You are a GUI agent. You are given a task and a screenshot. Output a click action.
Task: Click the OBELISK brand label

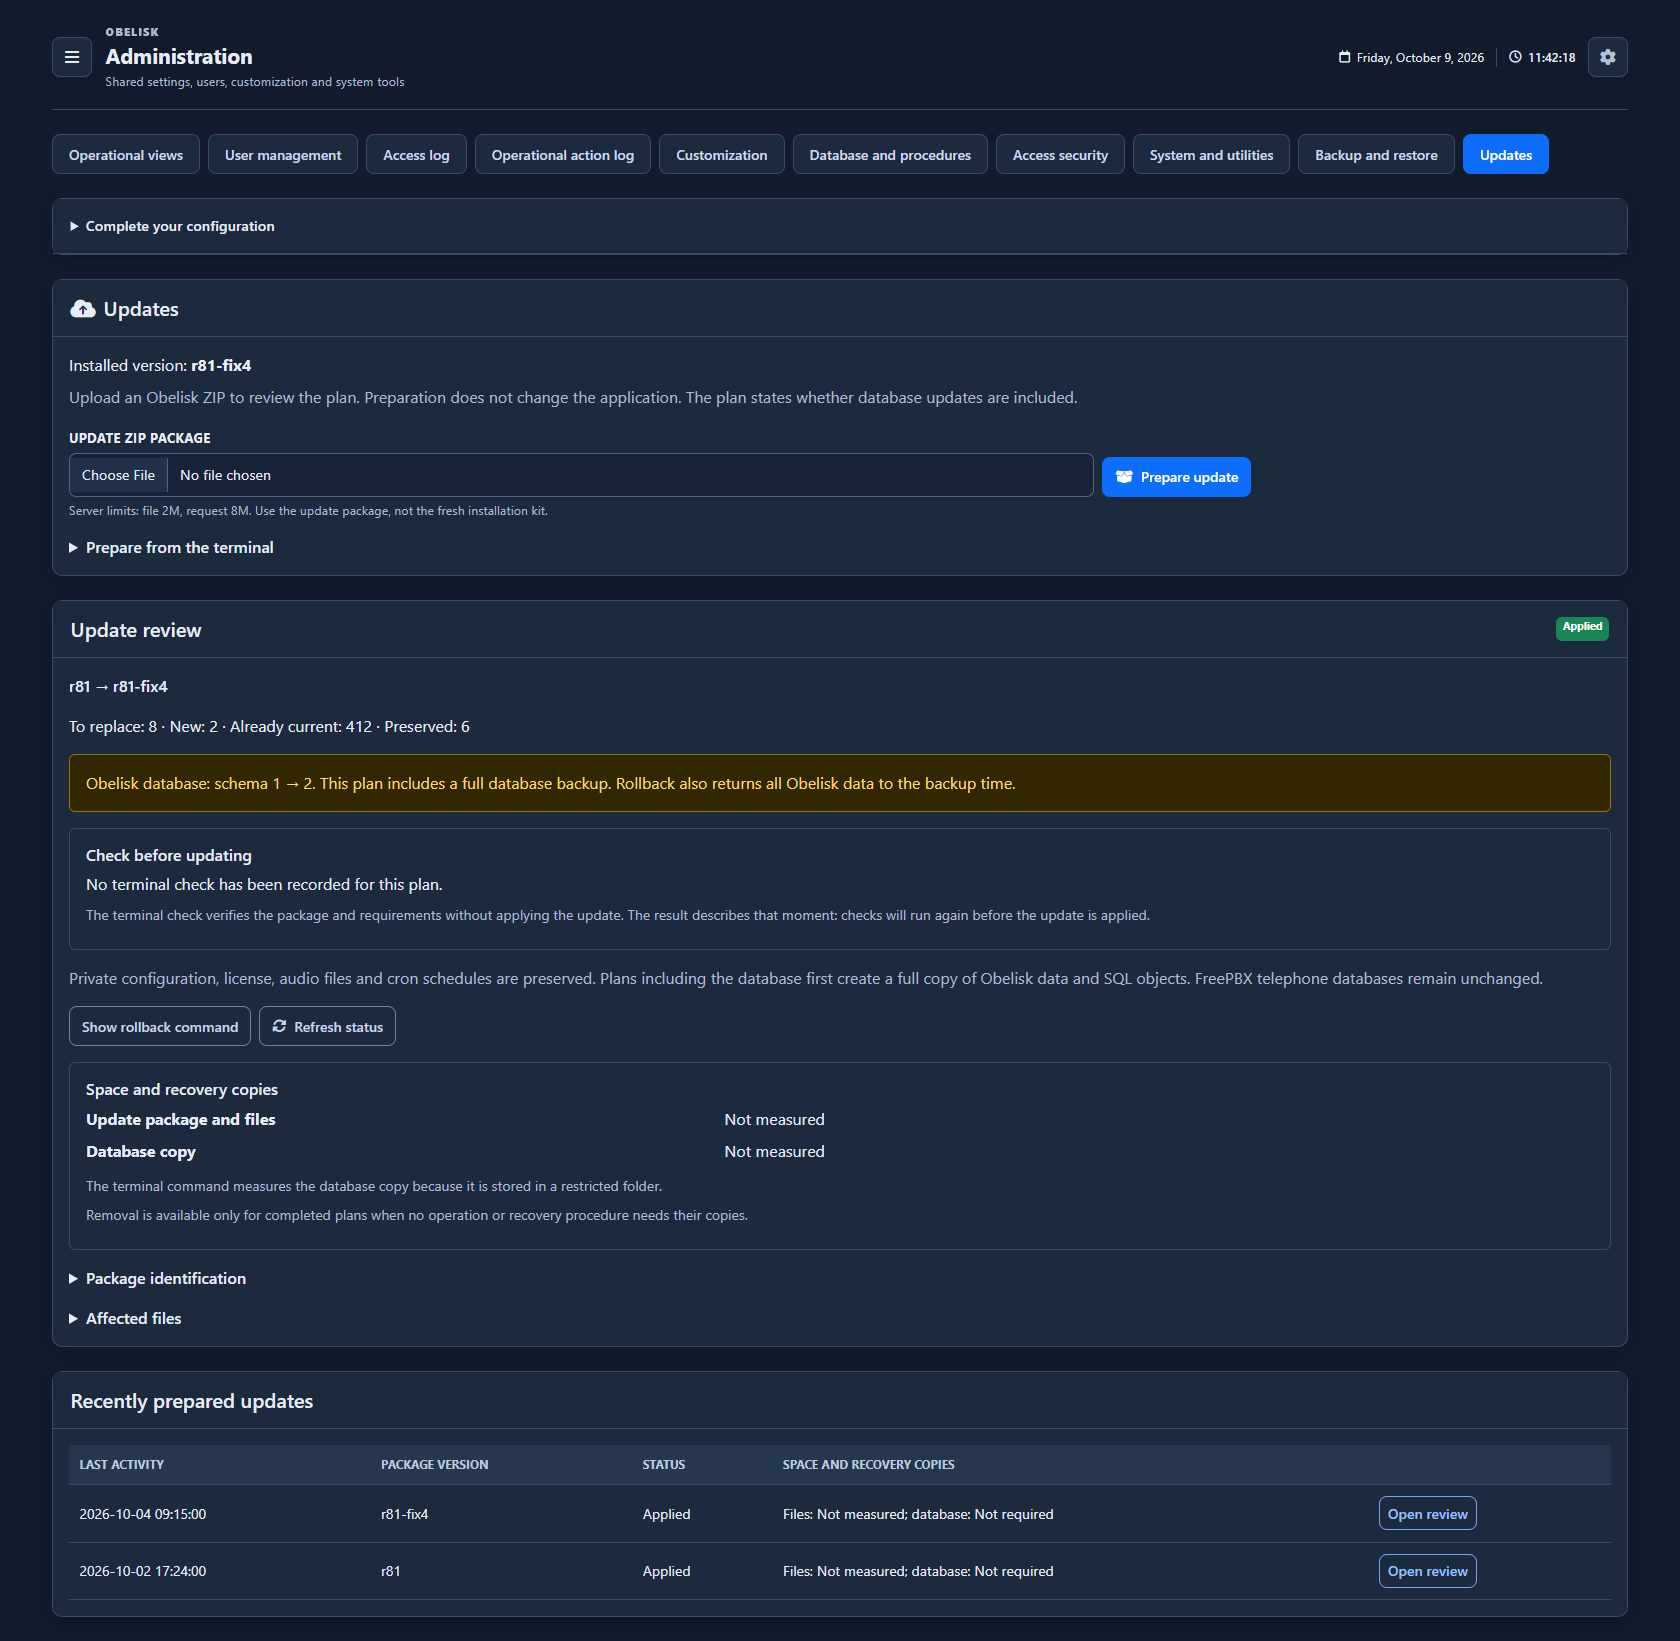tap(132, 32)
